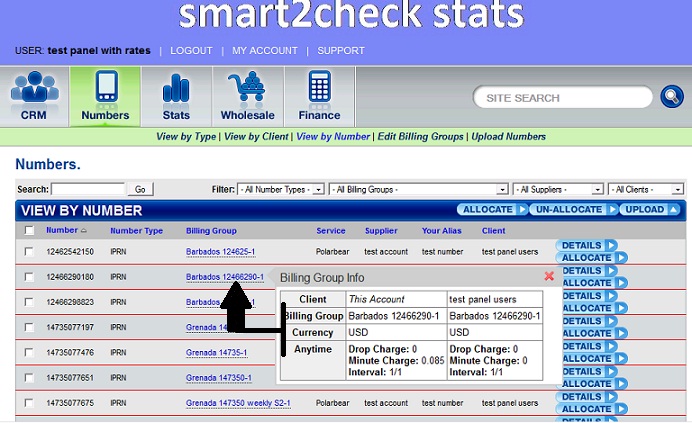Click the magnifying glass site search icon
The width and height of the screenshot is (692, 423).
pos(672,96)
